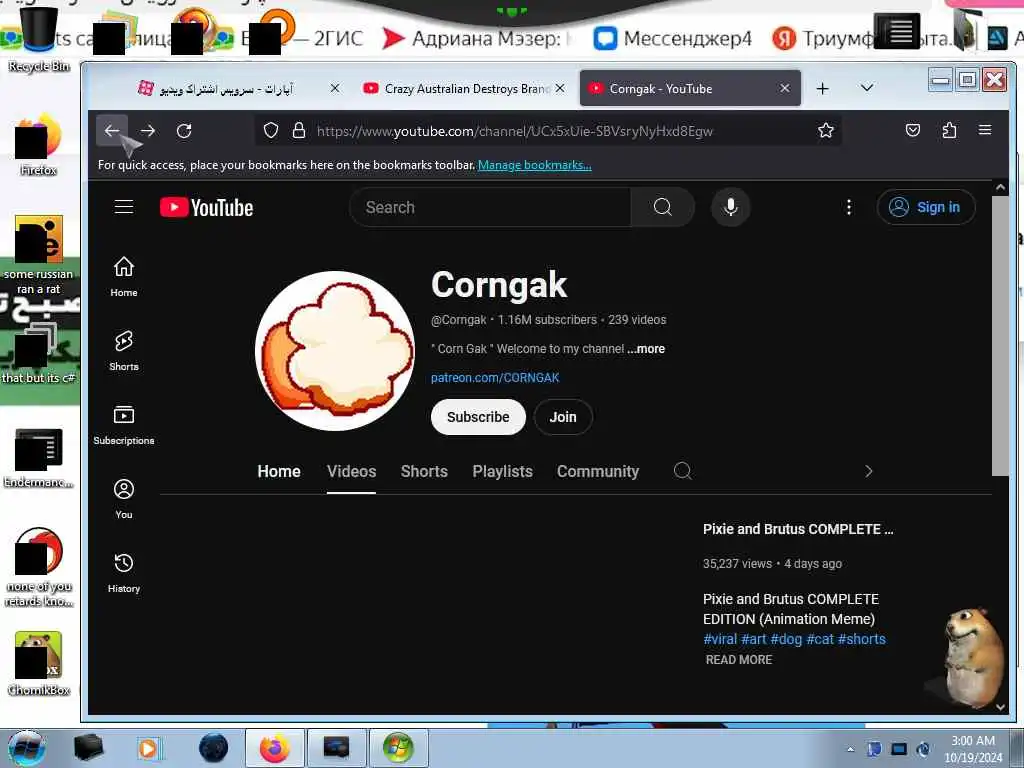Select the GhomikBox desktop icon
Screen dimensions: 1024x768
[39, 663]
